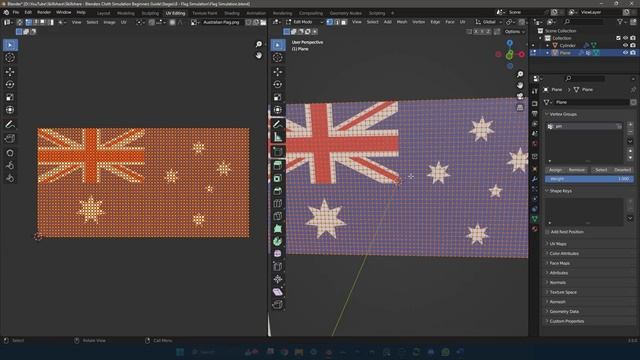
Task: Open the Image menu in UV editor
Action: [x=109, y=22]
